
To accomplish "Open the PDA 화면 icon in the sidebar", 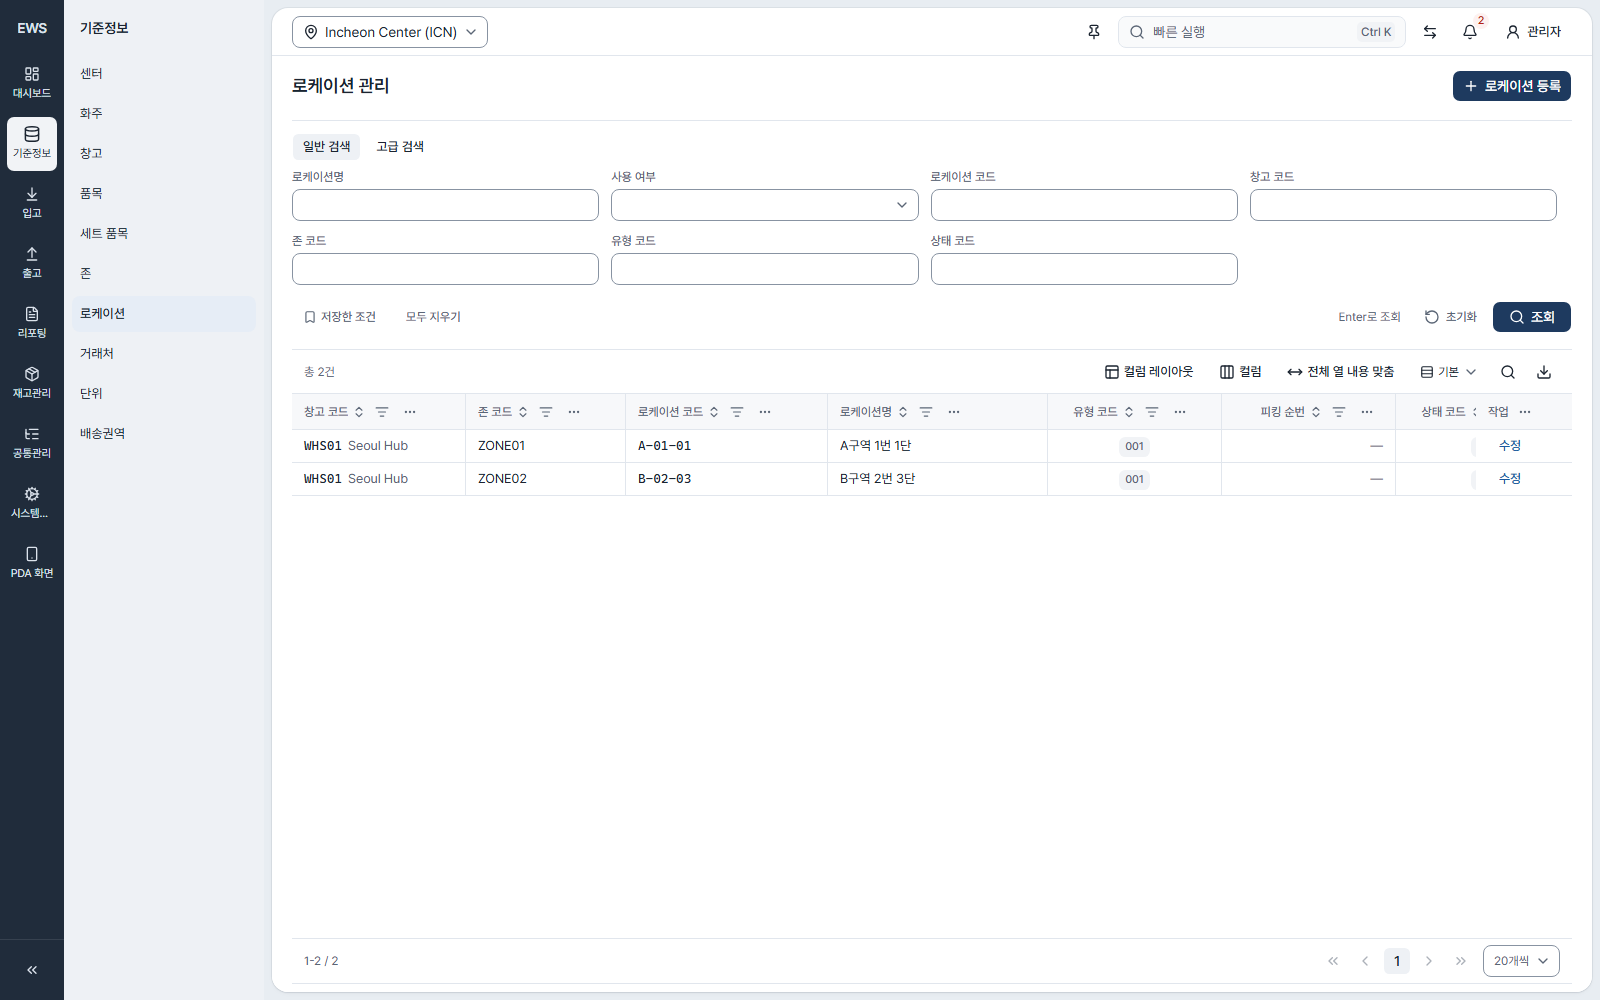I will click(x=32, y=563).
